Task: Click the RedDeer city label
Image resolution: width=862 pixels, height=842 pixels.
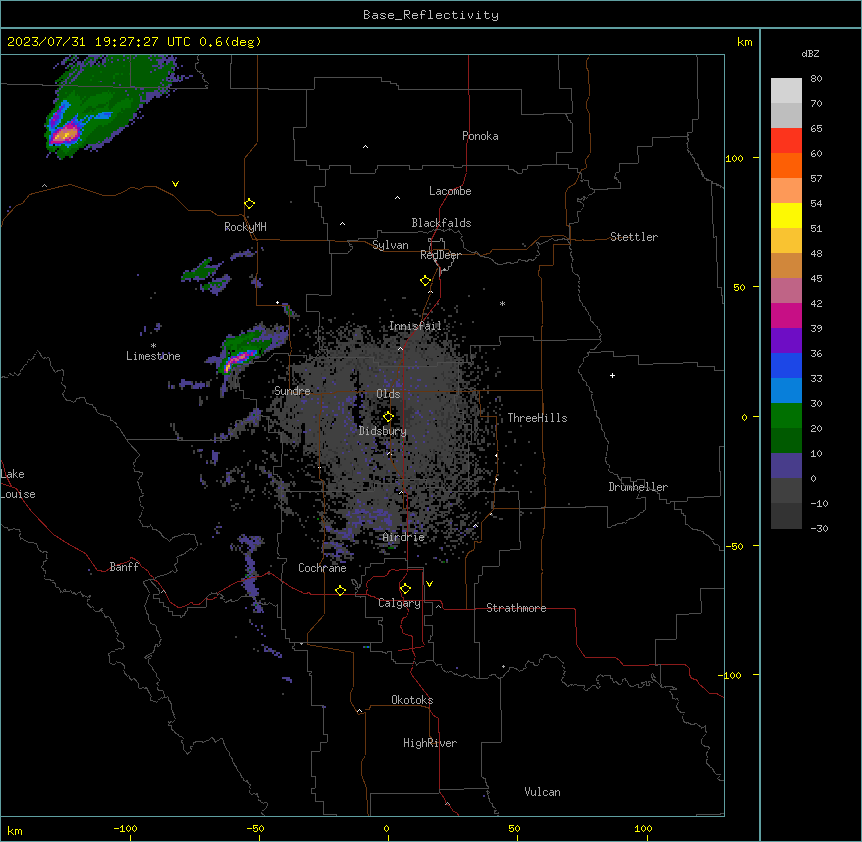Action: pos(440,255)
